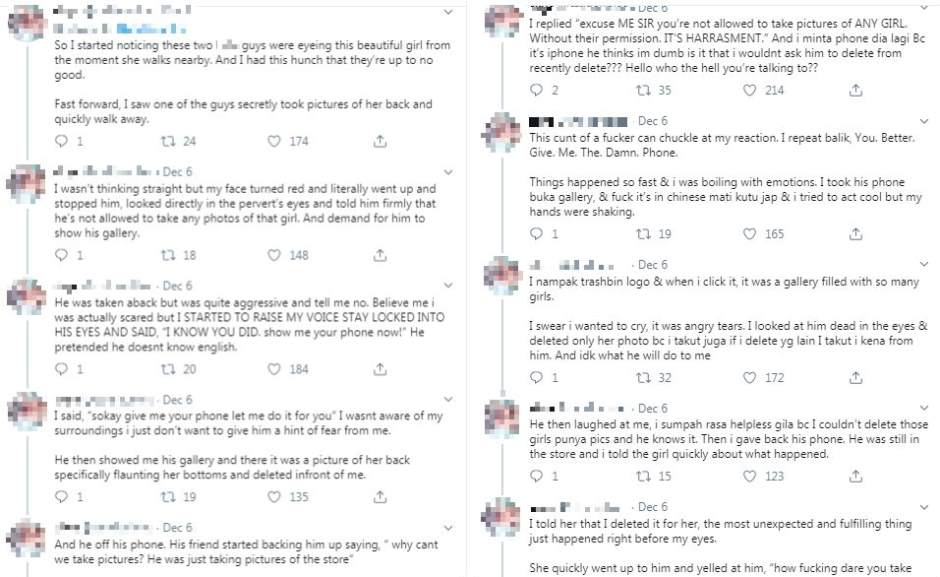Share the tweet with 184 likes
This screenshot has height=577, width=940.
pos(380,370)
